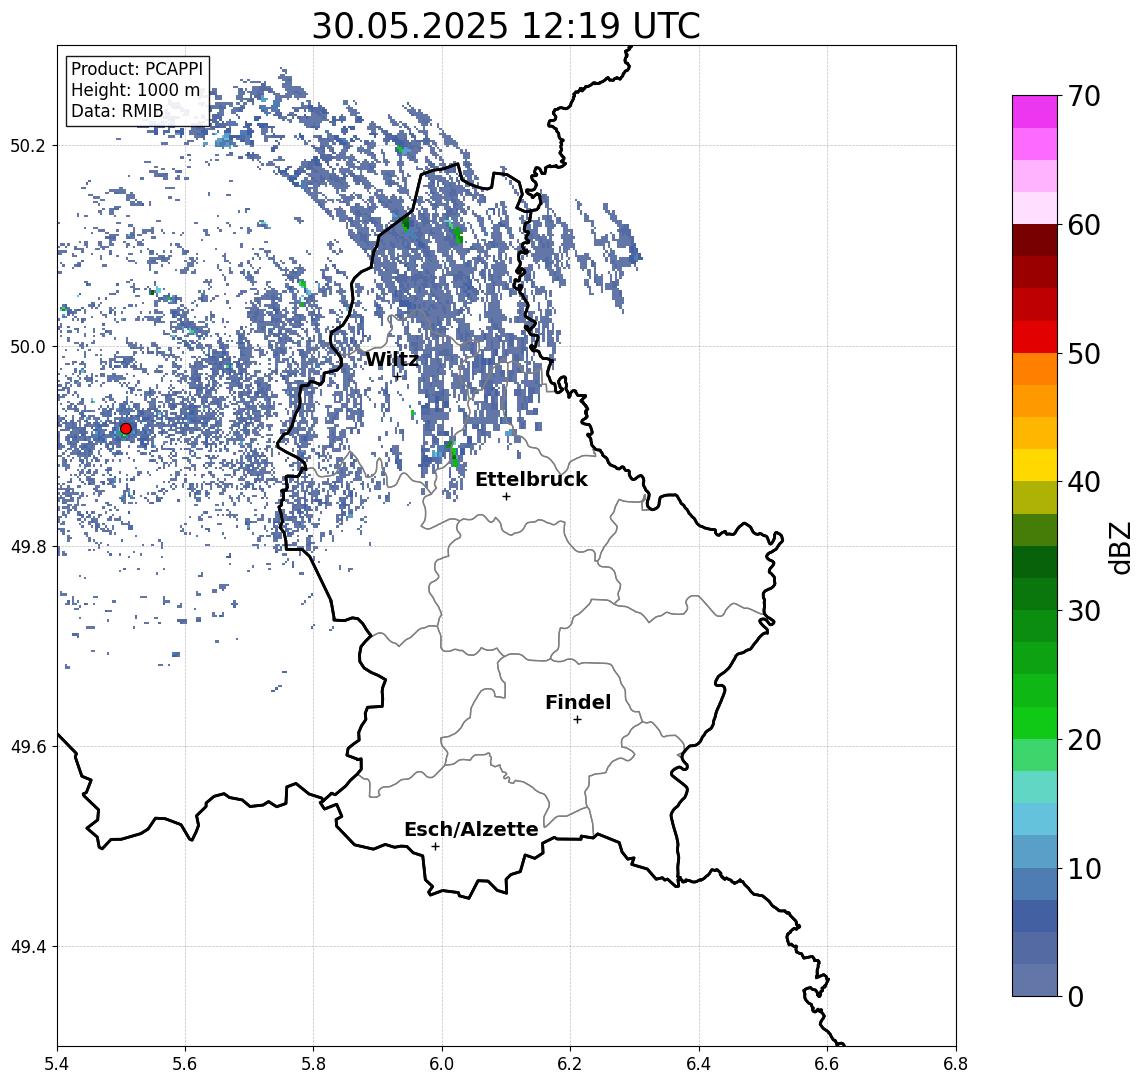This screenshot has width=1145, height=1084.
Task: Click the cross marker below Findel
Action: coord(577,720)
